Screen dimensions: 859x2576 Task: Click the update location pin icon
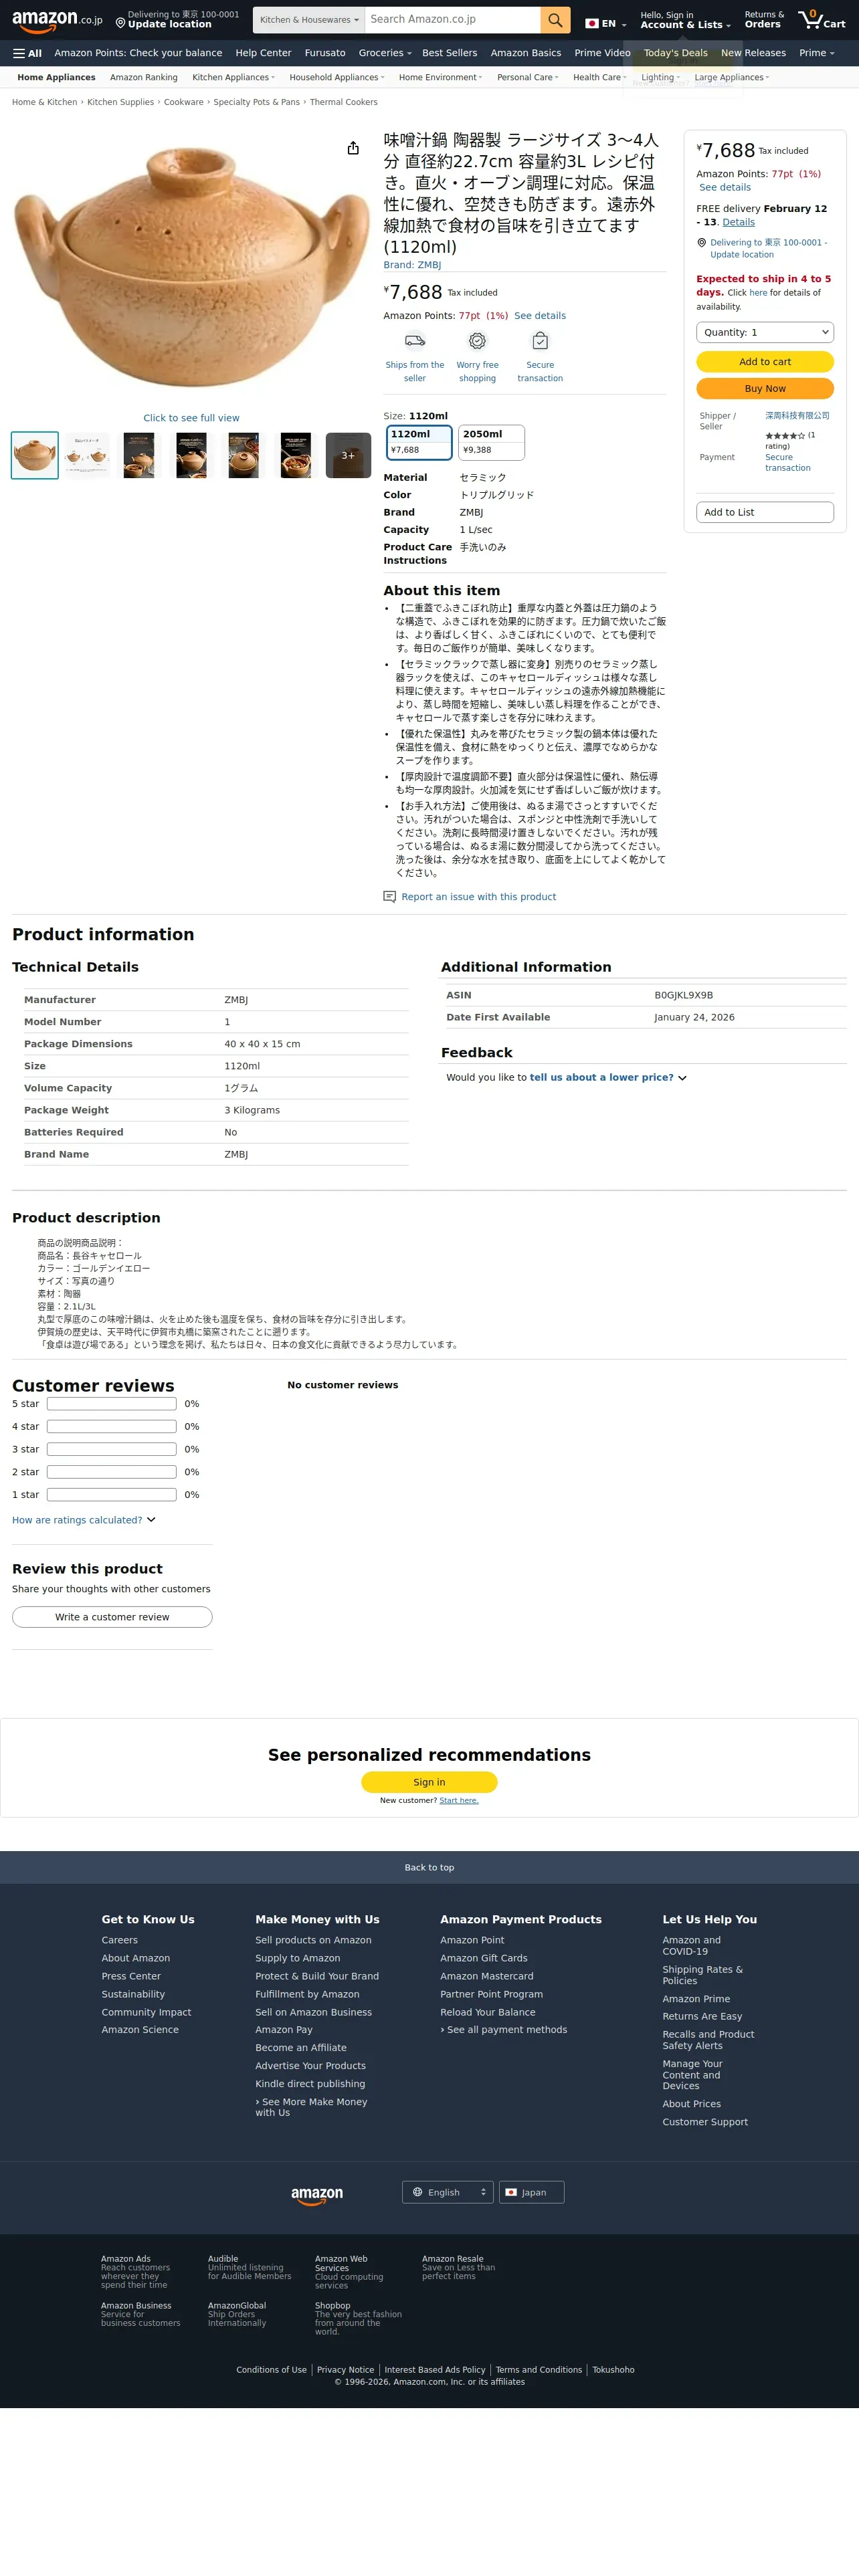point(120,22)
